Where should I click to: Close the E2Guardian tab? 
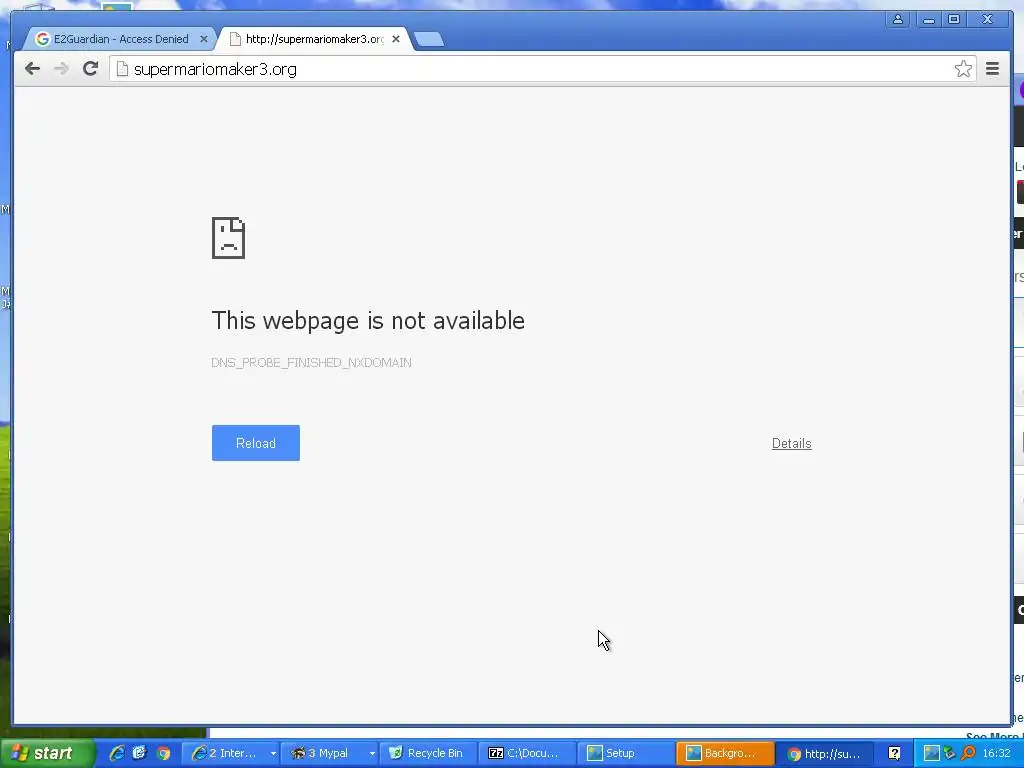(204, 39)
